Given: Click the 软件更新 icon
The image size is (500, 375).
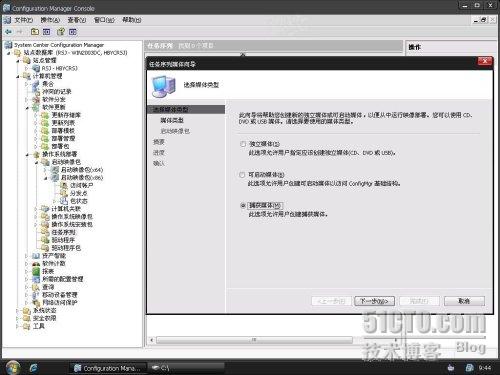Looking at the screenshot, I should 36,107.
